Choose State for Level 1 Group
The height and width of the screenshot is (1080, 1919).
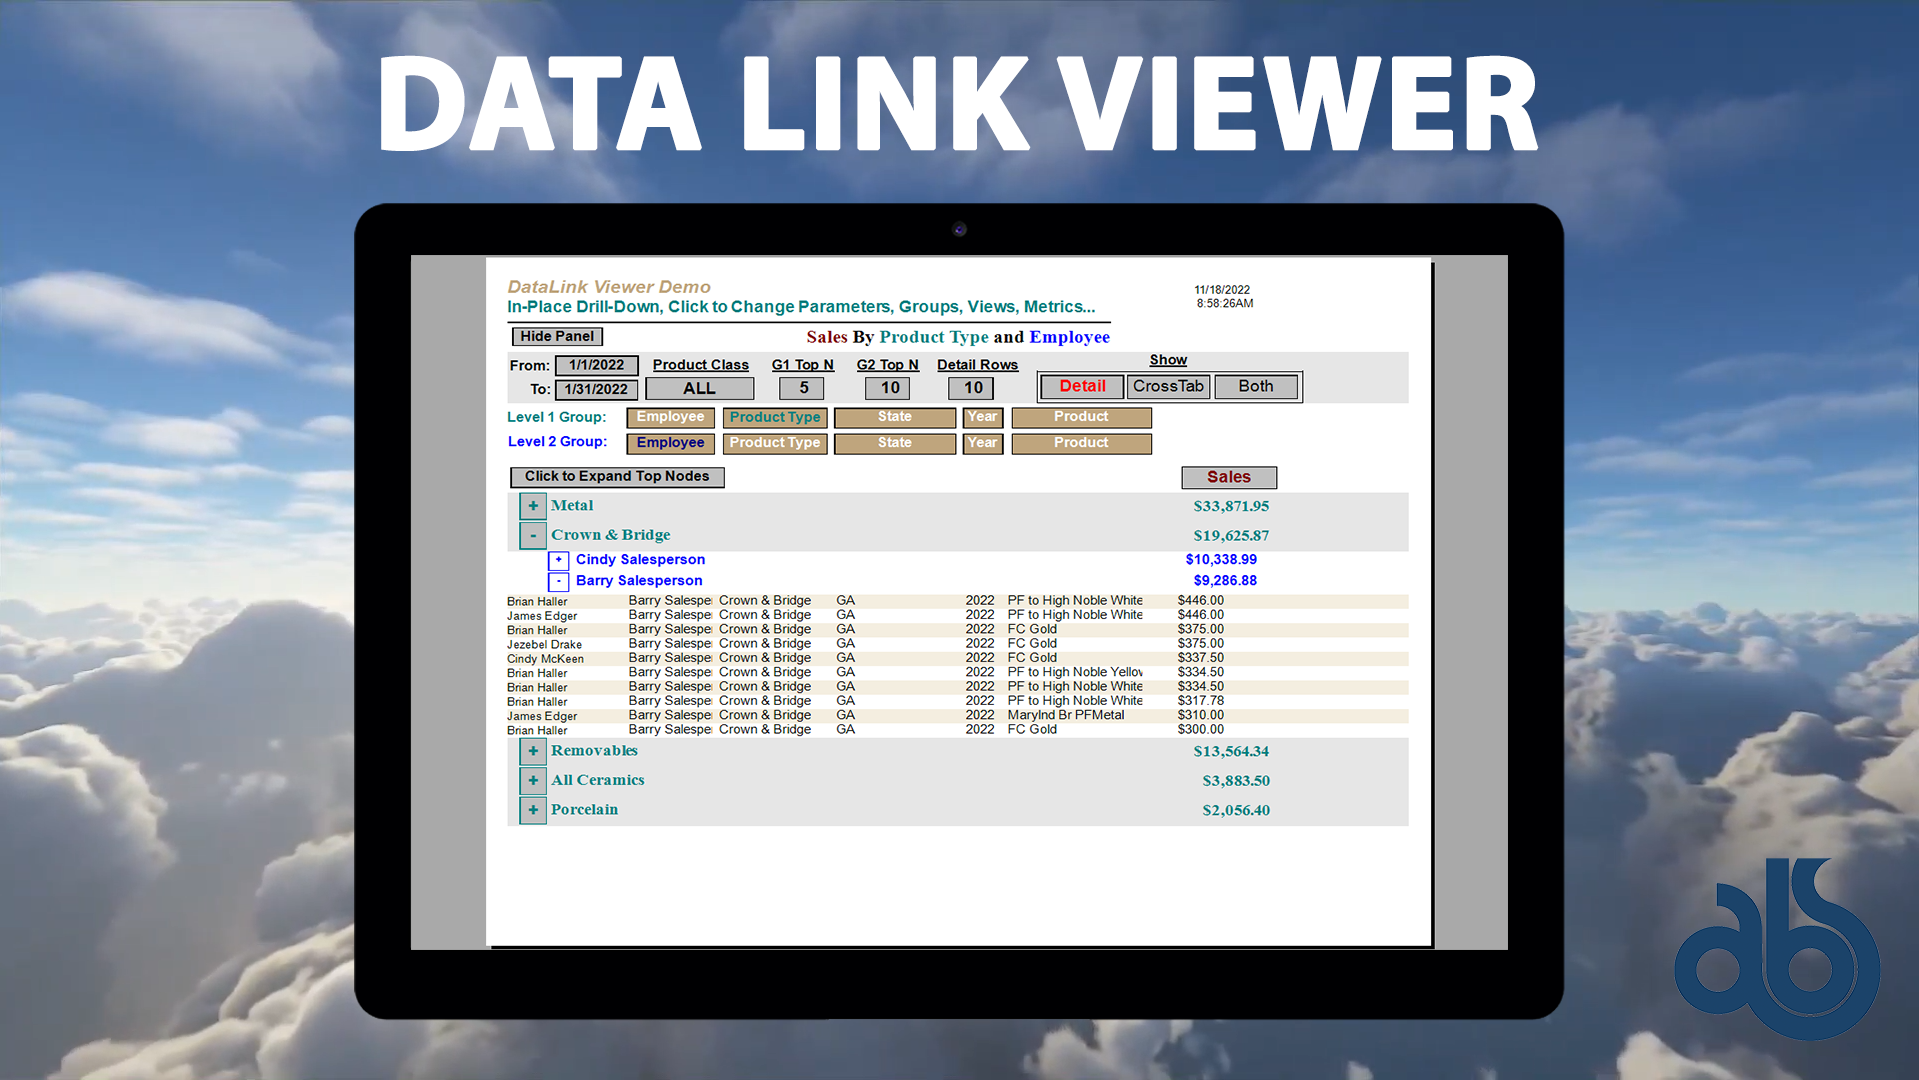point(894,417)
